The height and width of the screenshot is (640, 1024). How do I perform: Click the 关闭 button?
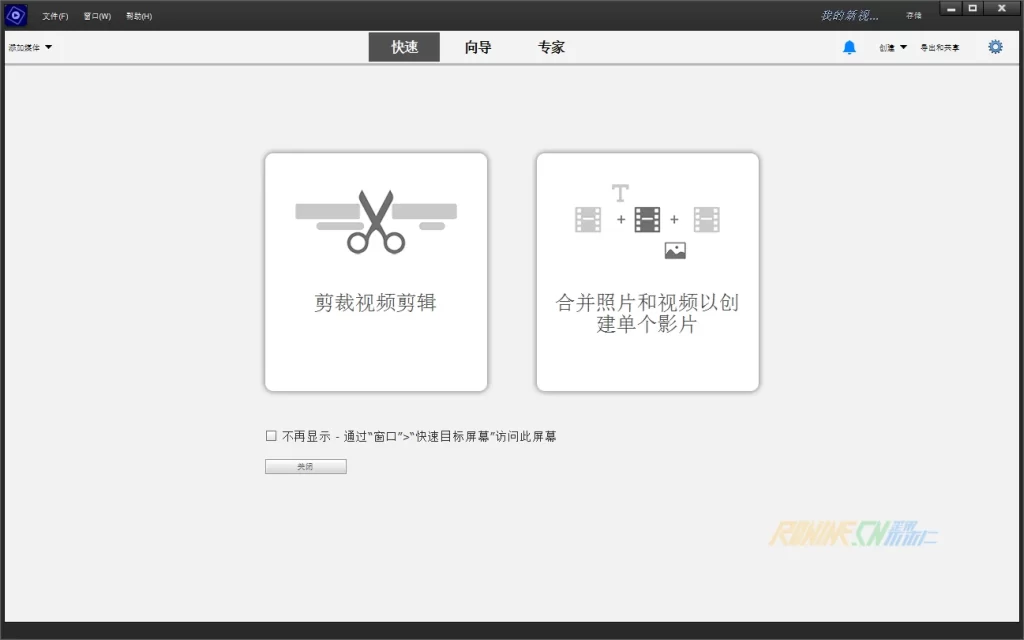coord(305,467)
